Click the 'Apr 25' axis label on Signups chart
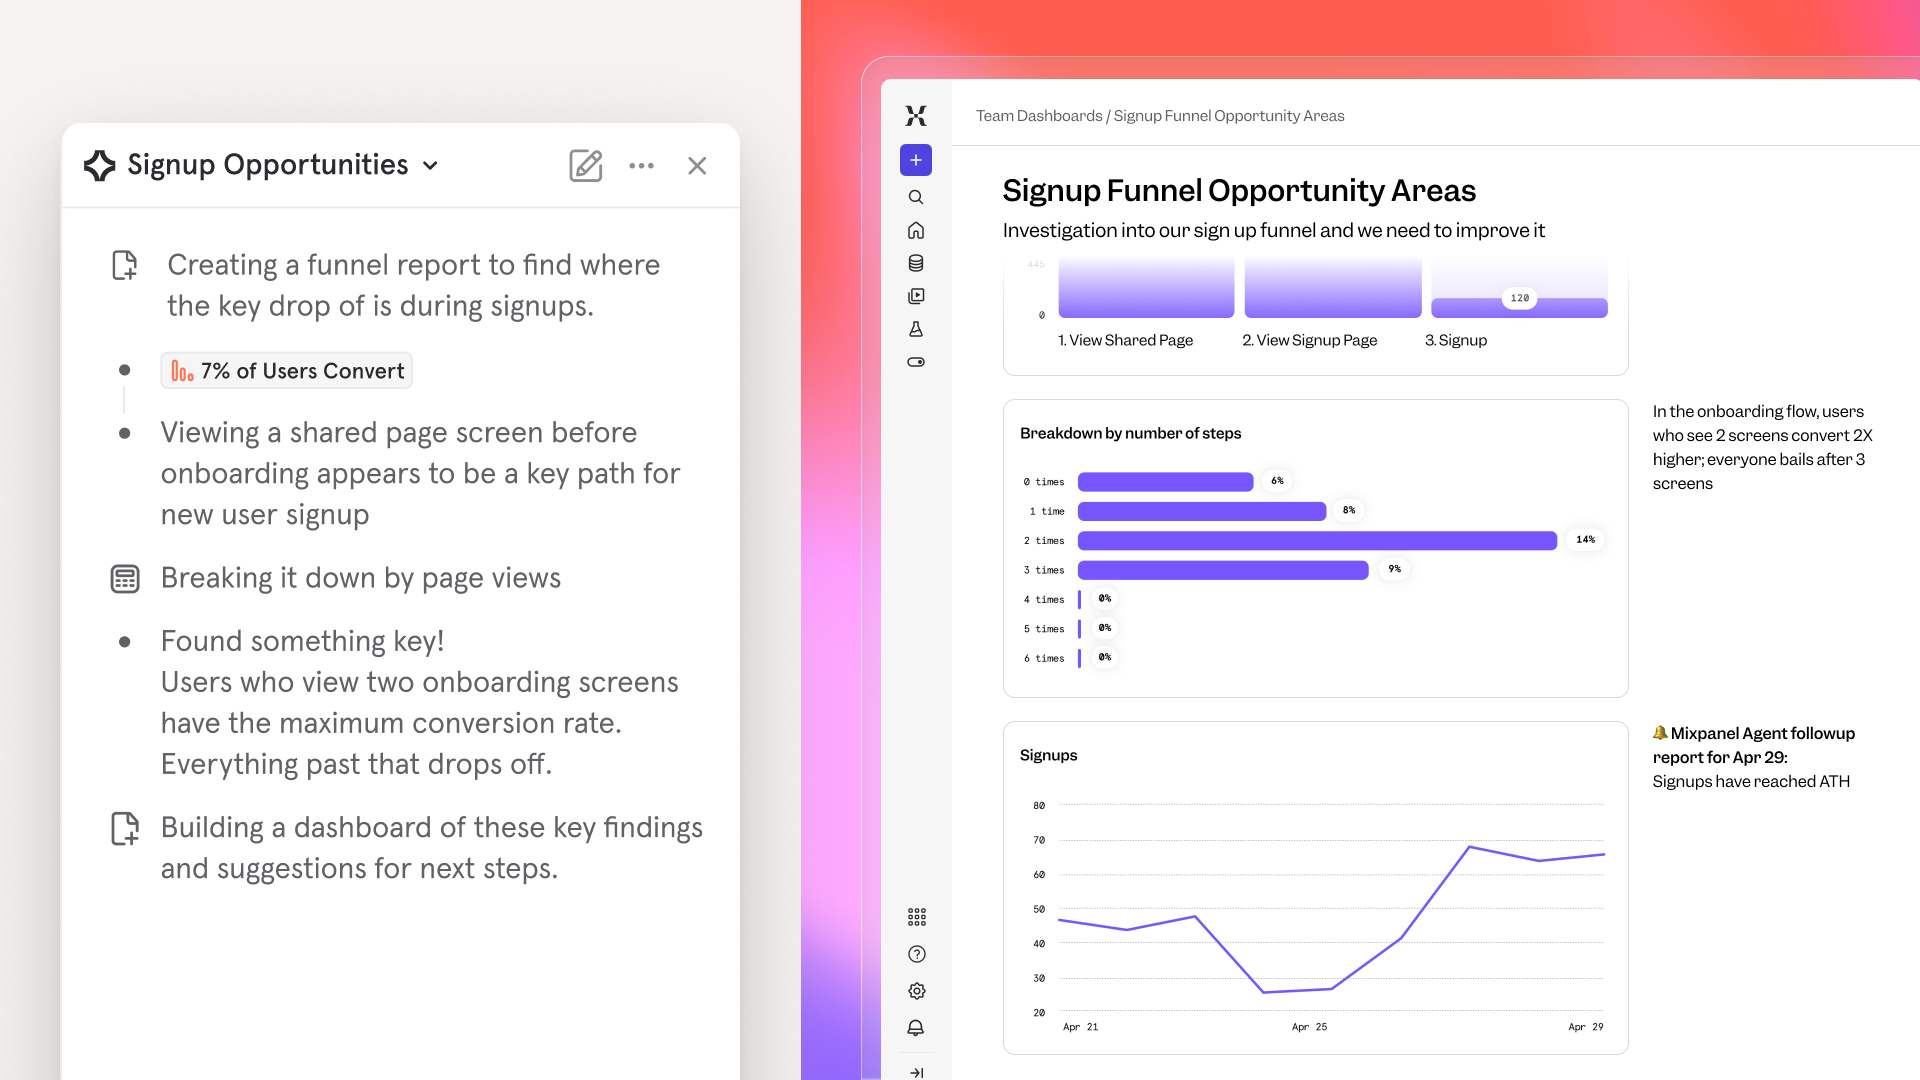The width and height of the screenshot is (1920, 1080). 1310,1027
